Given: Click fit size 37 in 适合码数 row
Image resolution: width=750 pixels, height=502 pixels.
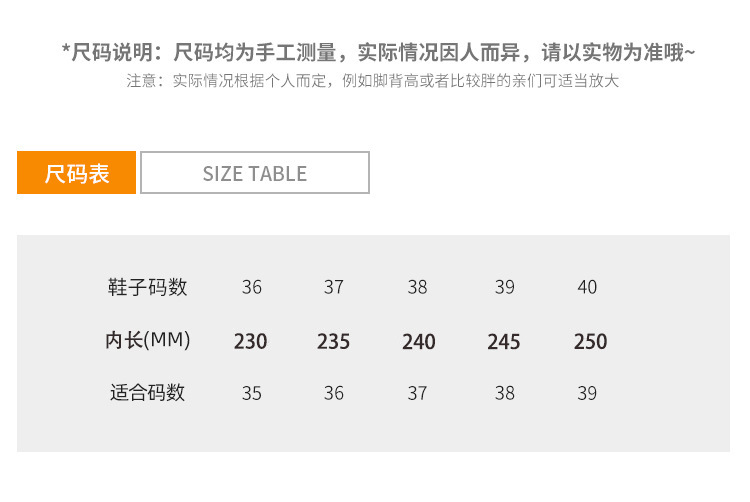Looking at the screenshot, I should pyautogui.click(x=418, y=394).
